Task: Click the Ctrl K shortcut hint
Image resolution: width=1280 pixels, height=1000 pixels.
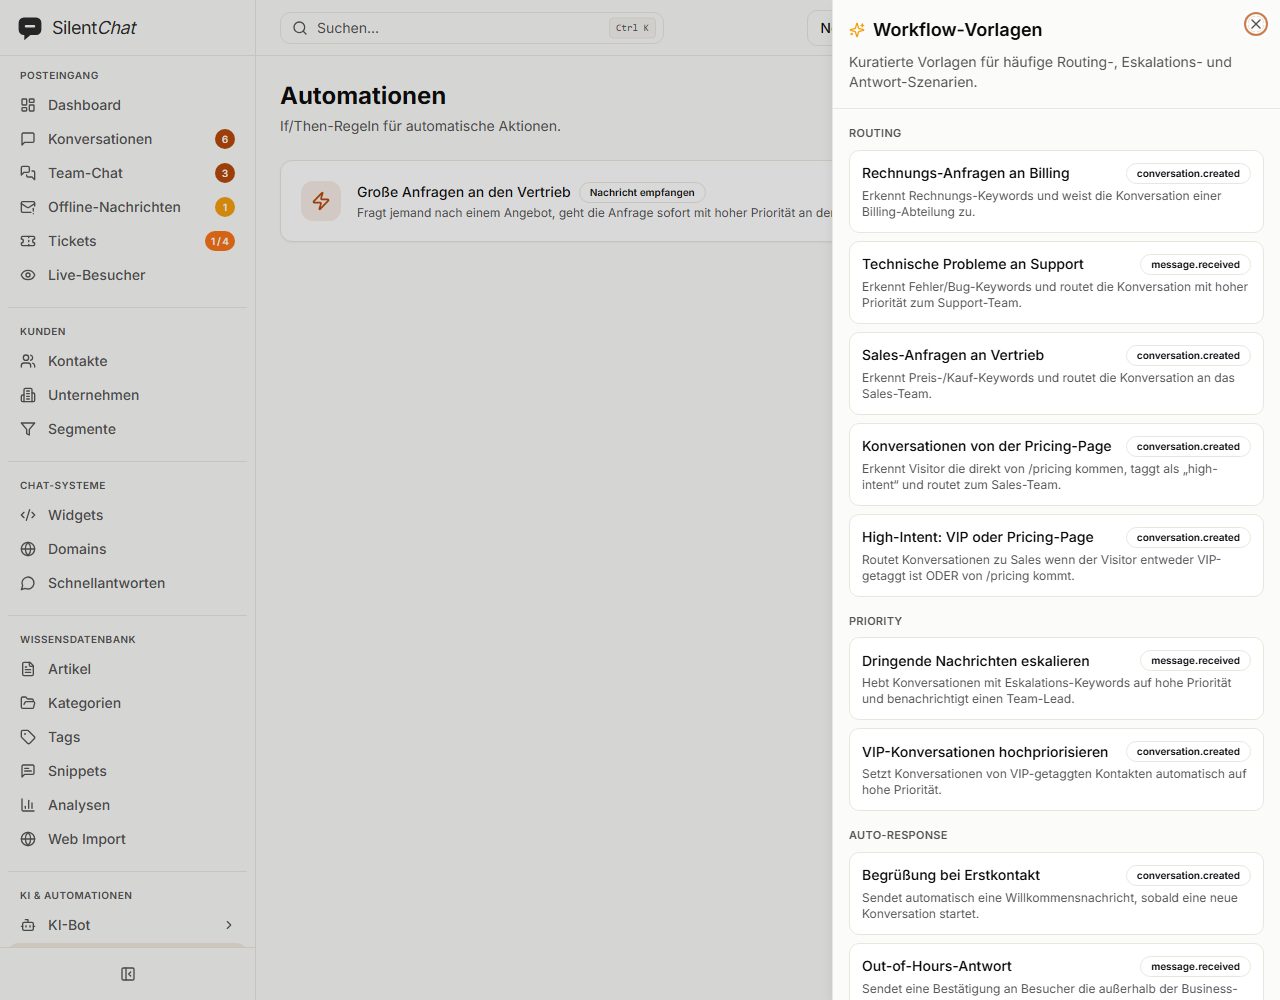Action: tap(632, 28)
